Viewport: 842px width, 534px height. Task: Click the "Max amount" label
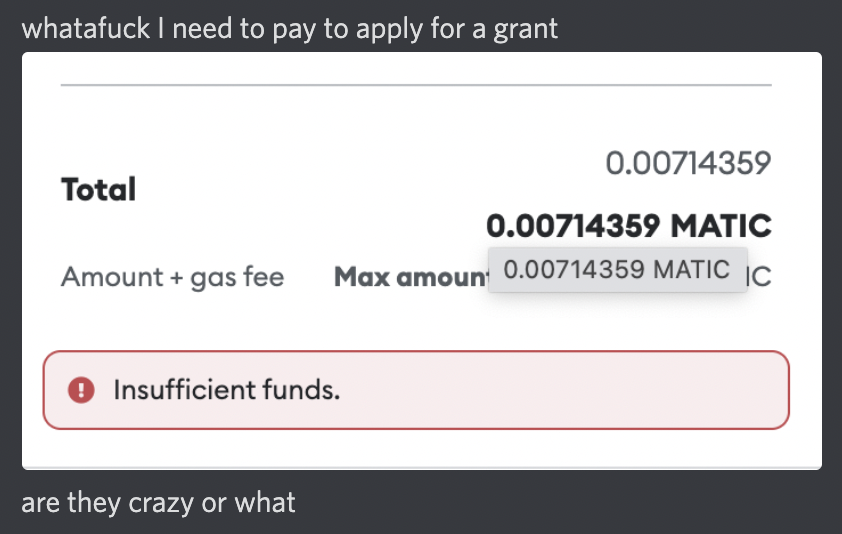(x=408, y=277)
